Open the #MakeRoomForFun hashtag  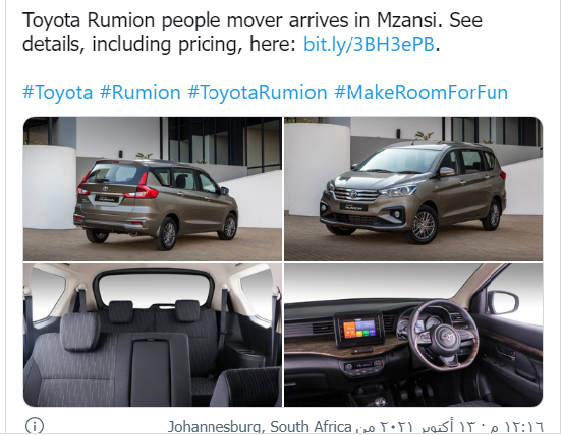[x=421, y=92]
